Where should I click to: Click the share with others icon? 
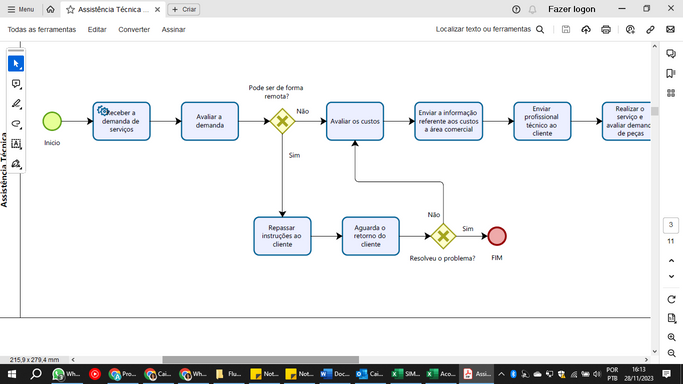(630, 29)
